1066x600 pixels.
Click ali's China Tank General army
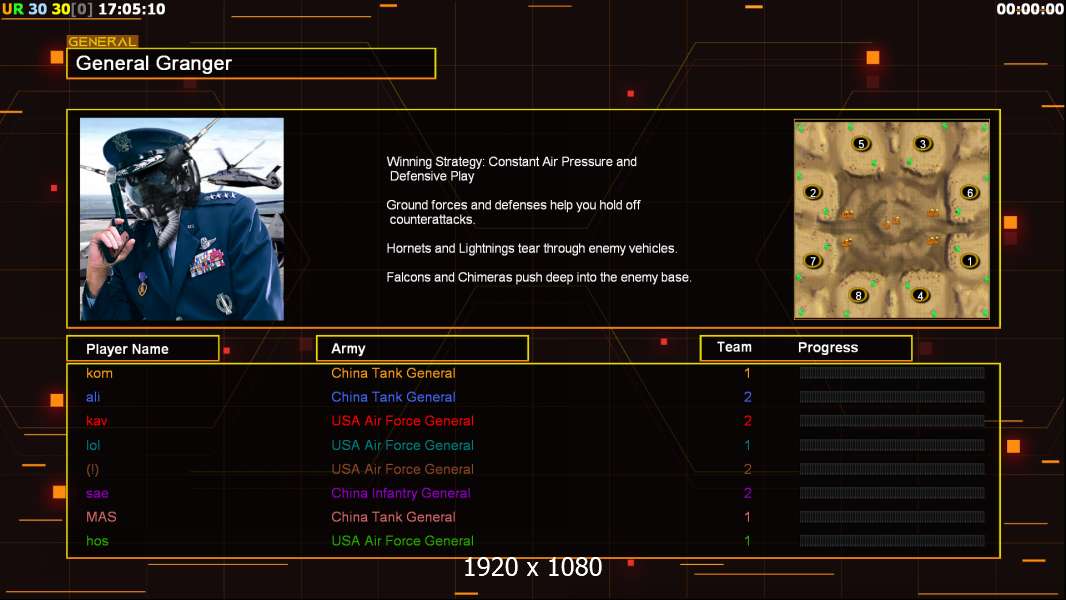pyautogui.click(x=393, y=397)
